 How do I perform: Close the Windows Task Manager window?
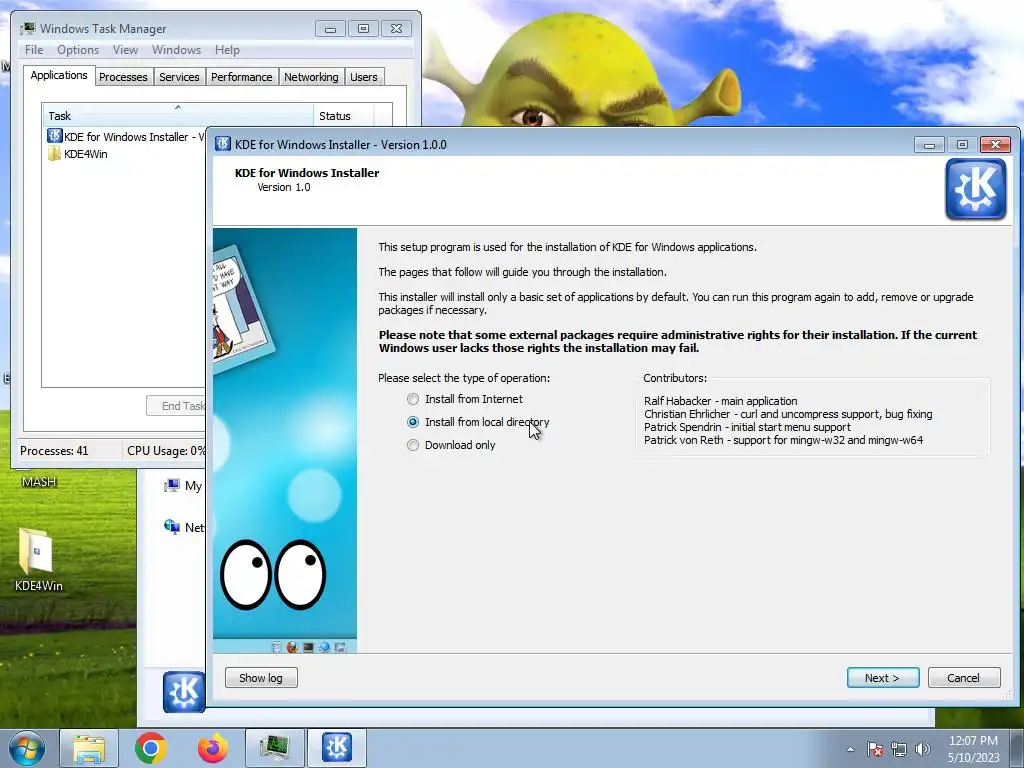(396, 29)
